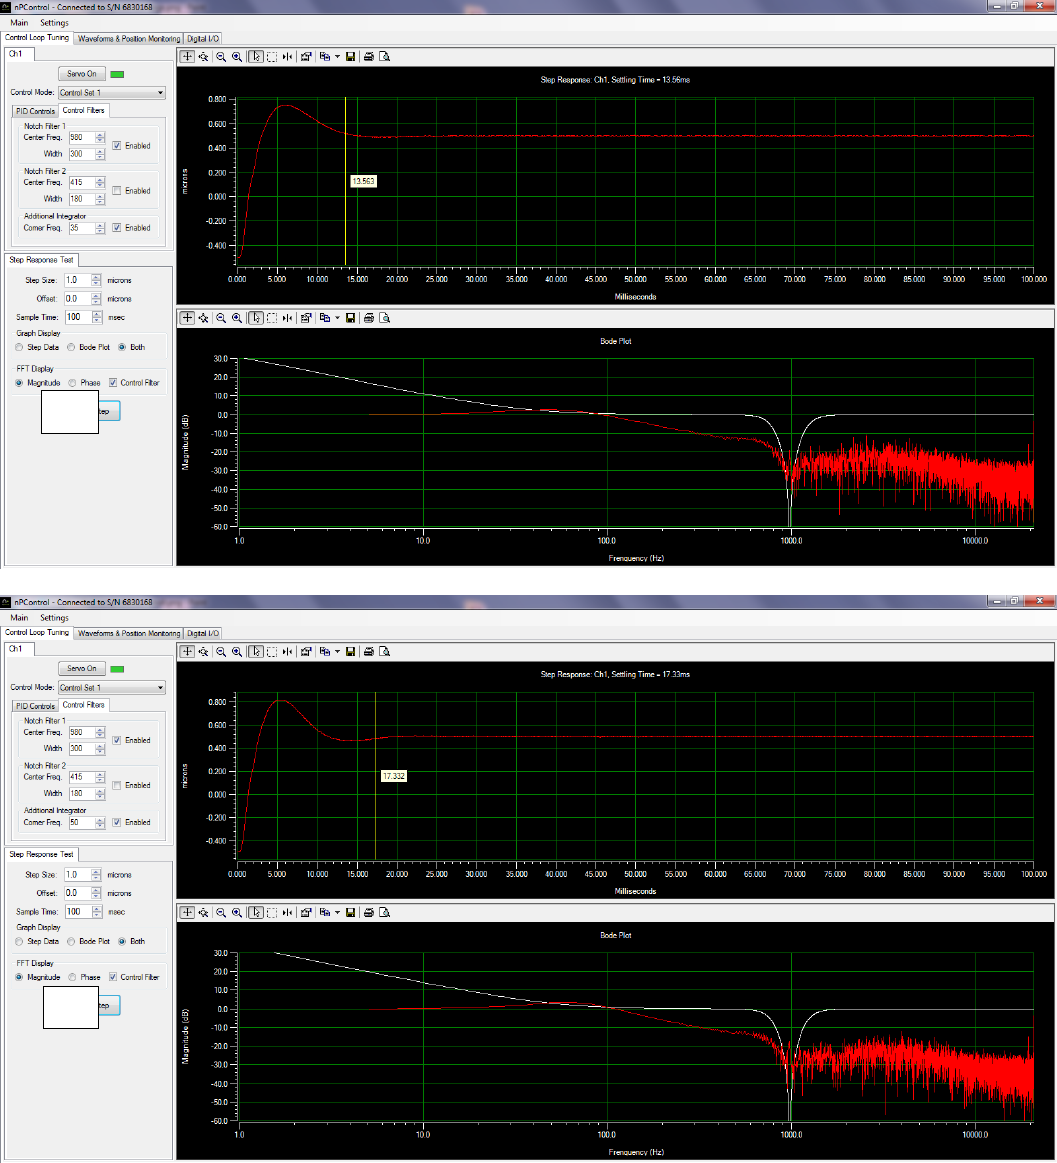
Task: Open chart properties icon in bottom window Bode Plot toolbar
Action: tap(306, 912)
